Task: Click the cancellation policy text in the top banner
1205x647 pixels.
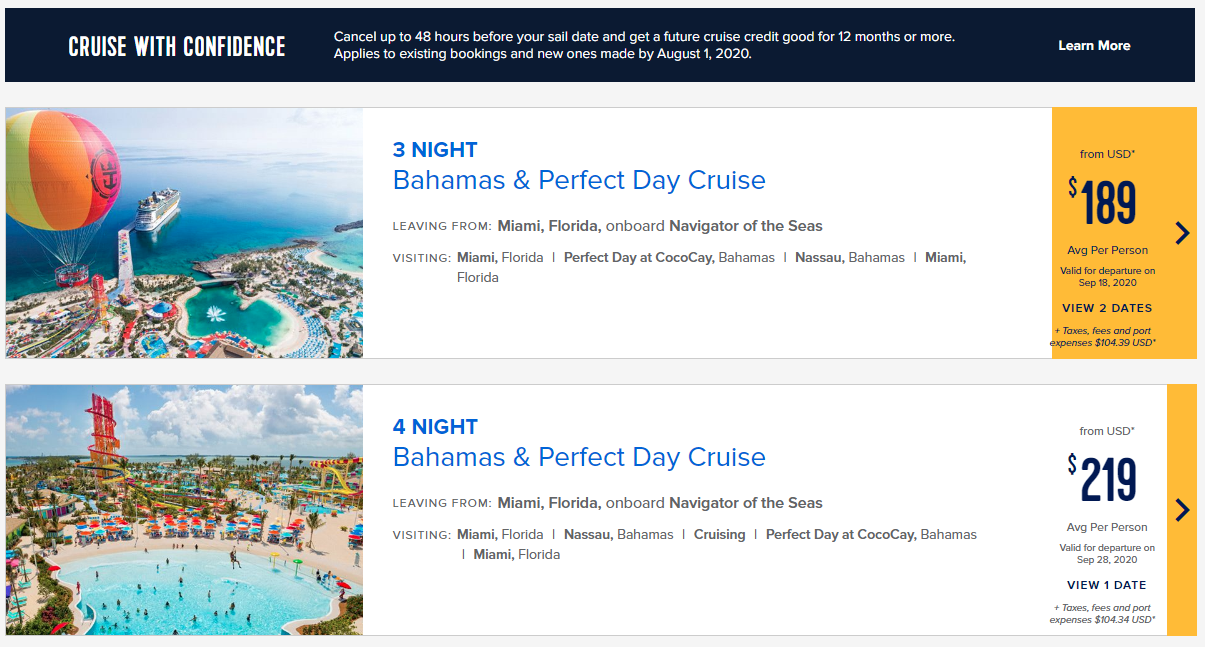Action: (x=644, y=45)
